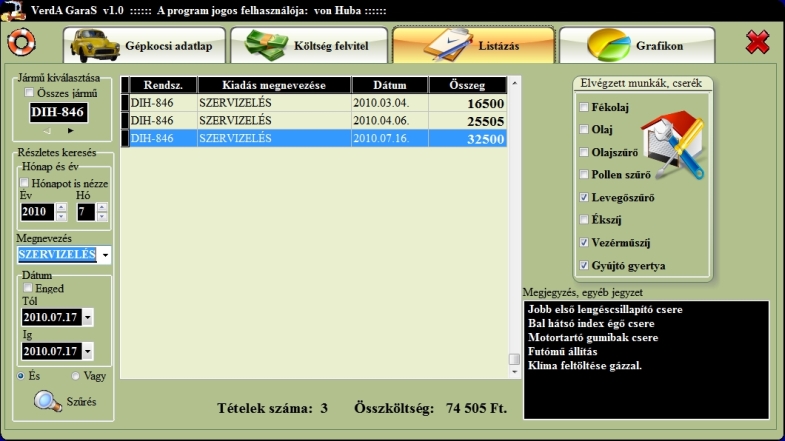Uncheck the Vezérműszíj checkbox
Image resolution: width=785 pixels, height=441 pixels.
pos(584,243)
